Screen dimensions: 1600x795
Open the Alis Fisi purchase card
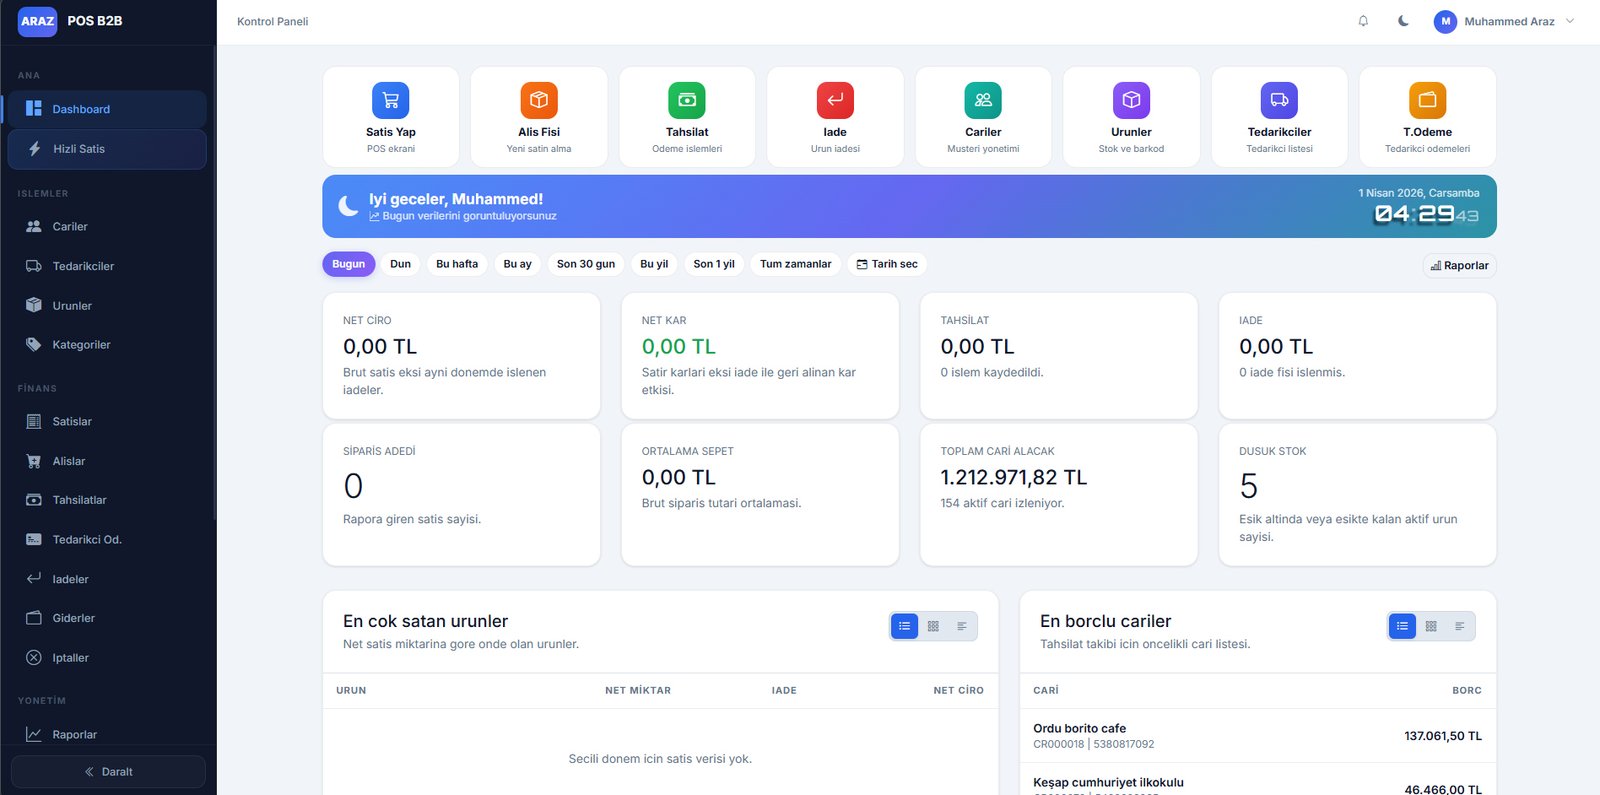click(539, 117)
